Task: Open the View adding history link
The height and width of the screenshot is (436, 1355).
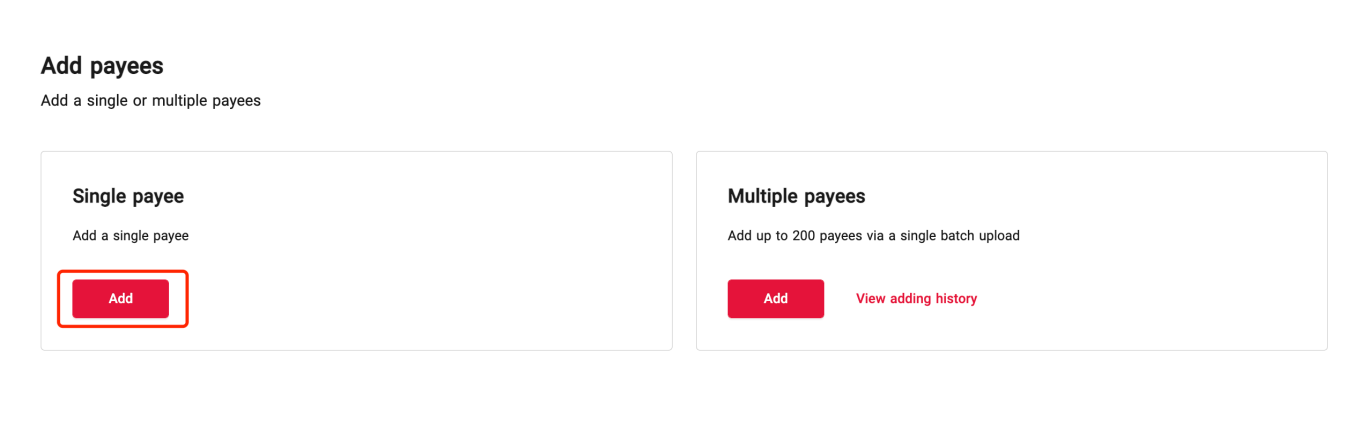Action: coord(916,299)
